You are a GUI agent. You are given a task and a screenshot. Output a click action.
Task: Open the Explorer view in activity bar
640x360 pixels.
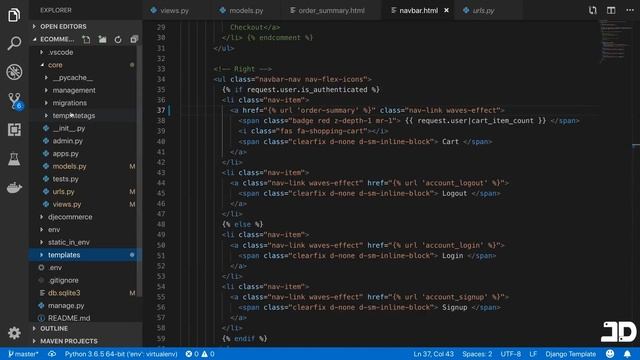click(14, 15)
